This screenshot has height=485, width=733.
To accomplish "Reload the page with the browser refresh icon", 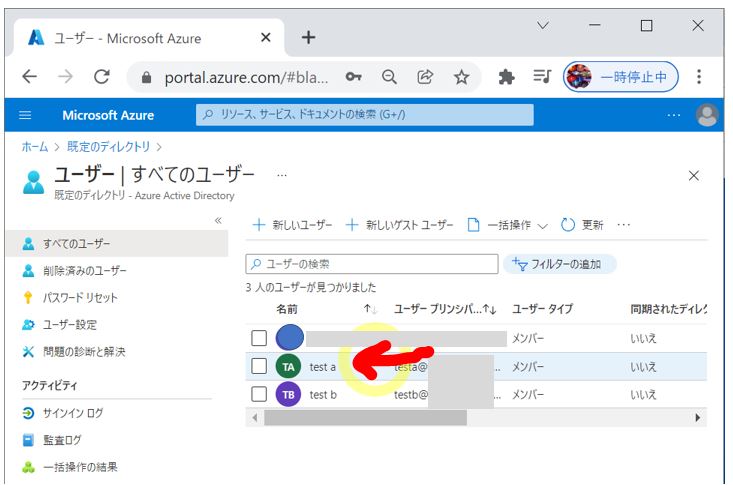I will (x=101, y=76).
